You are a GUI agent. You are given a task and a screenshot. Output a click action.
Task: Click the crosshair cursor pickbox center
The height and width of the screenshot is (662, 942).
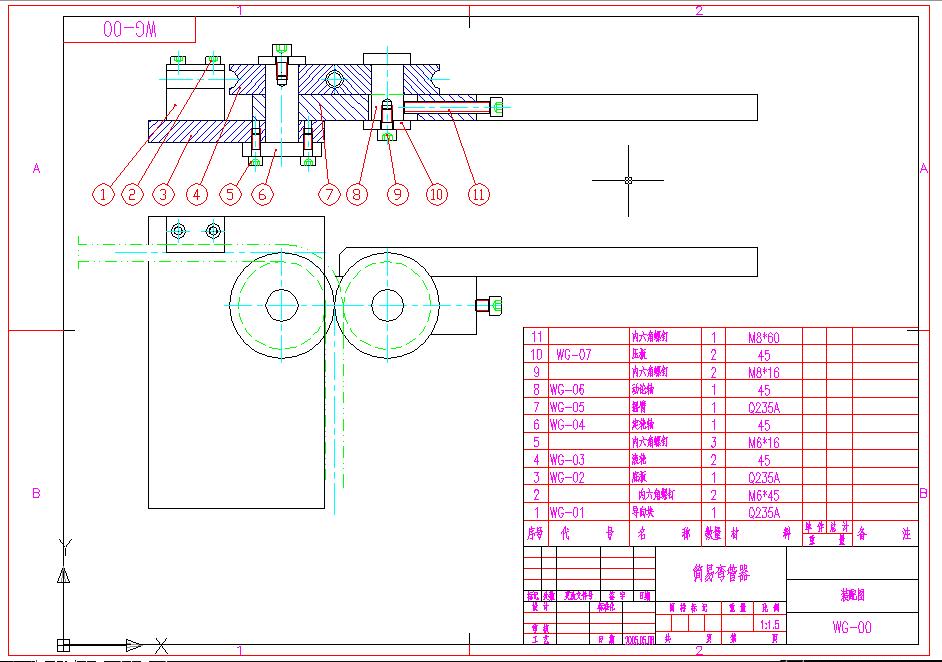tap(628, 180)
